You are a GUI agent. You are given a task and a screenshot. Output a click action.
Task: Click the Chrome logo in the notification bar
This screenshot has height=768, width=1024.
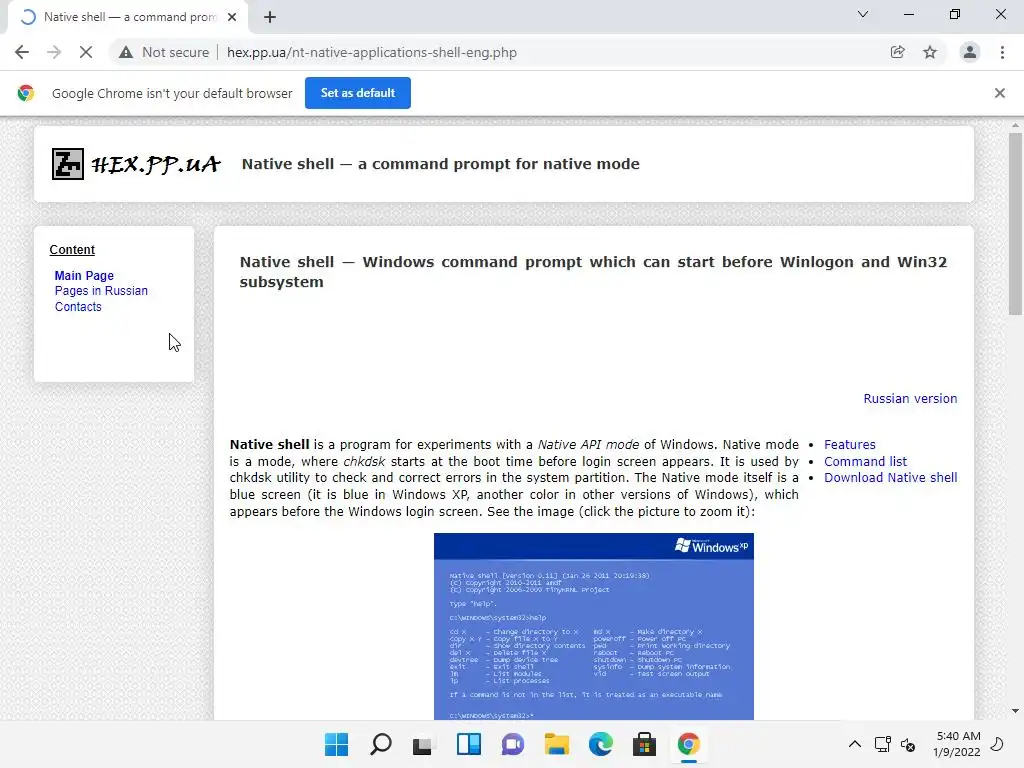26,93
